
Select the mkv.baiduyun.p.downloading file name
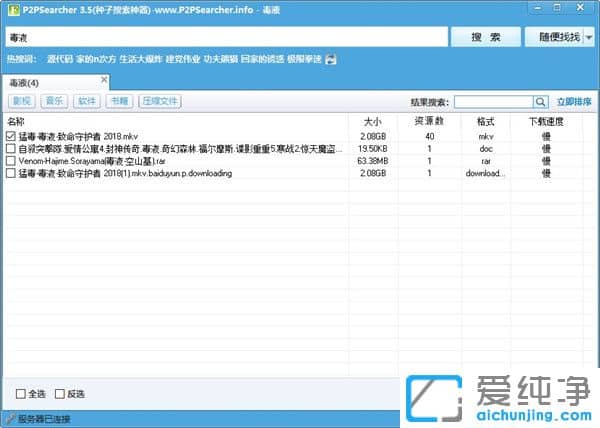tap(125, 173)
